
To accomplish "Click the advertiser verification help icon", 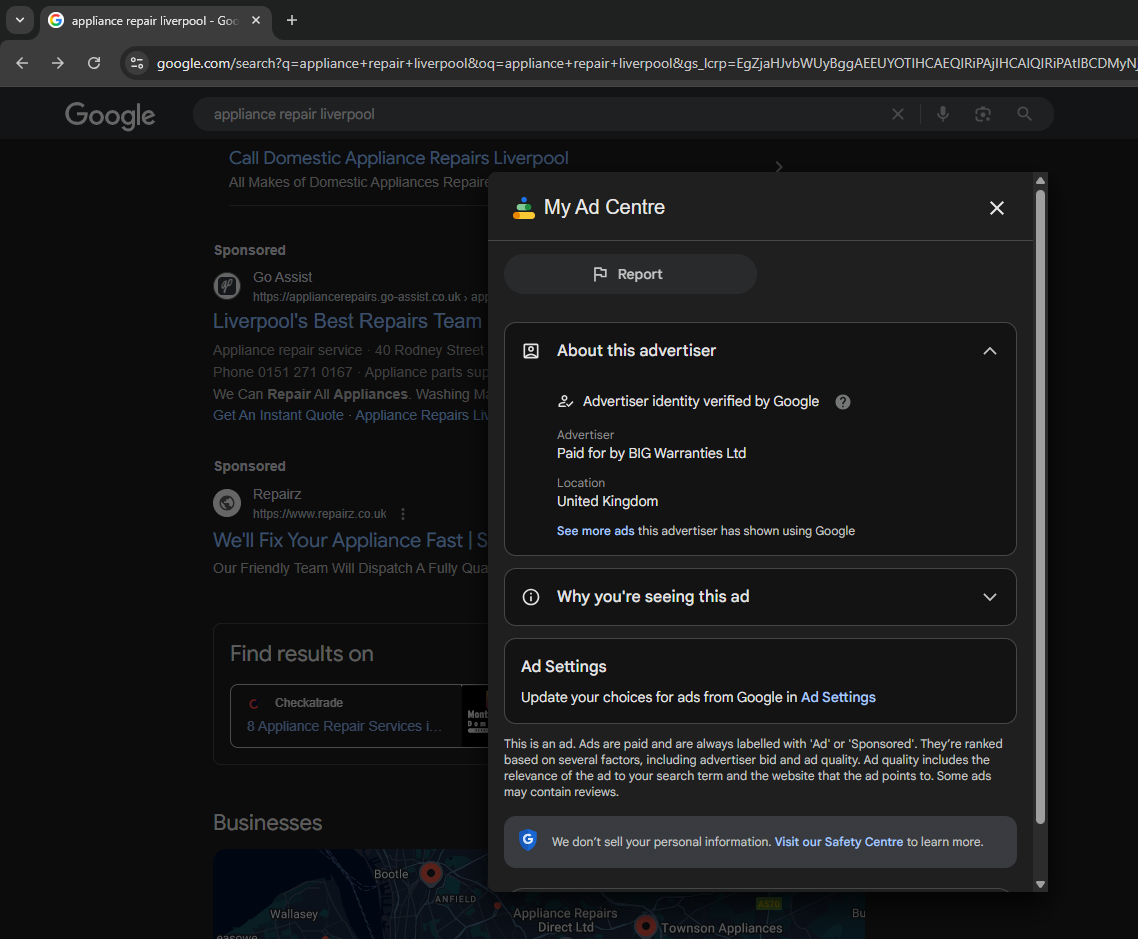I will (843, 402).
